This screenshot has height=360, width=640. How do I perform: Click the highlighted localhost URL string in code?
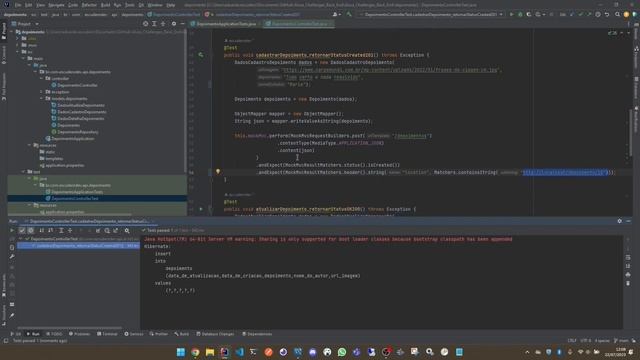point(565,172)
